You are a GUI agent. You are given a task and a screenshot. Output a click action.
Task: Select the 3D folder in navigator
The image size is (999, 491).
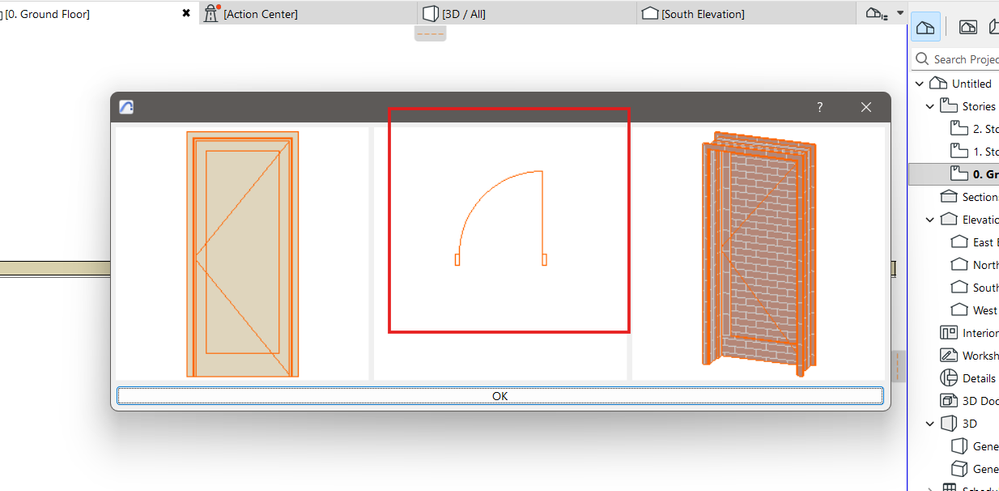click(x=959, y=423)
